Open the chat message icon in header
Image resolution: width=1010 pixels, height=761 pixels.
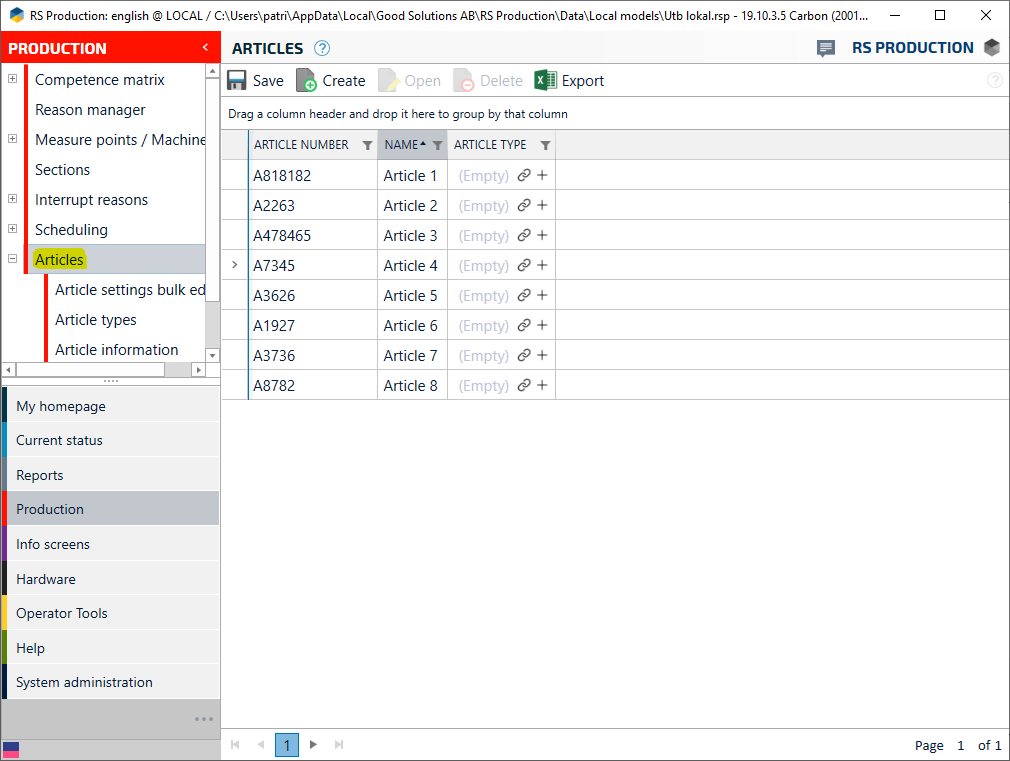(826, 48)
